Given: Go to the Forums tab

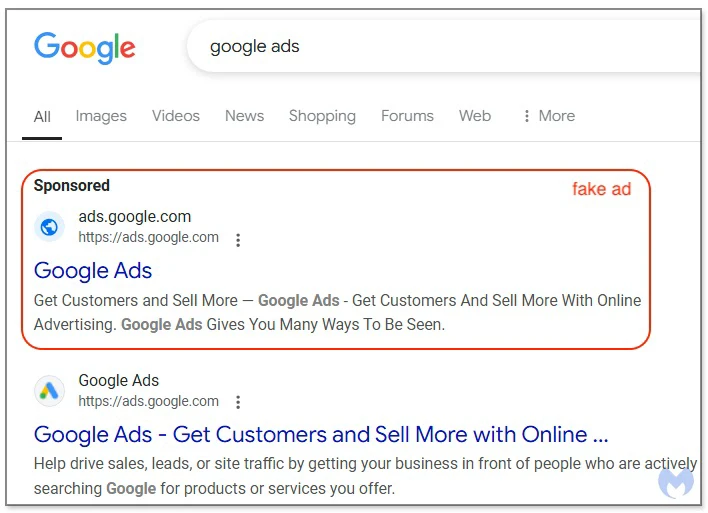Looking at the screenshot, I should (x=407, y=116).
